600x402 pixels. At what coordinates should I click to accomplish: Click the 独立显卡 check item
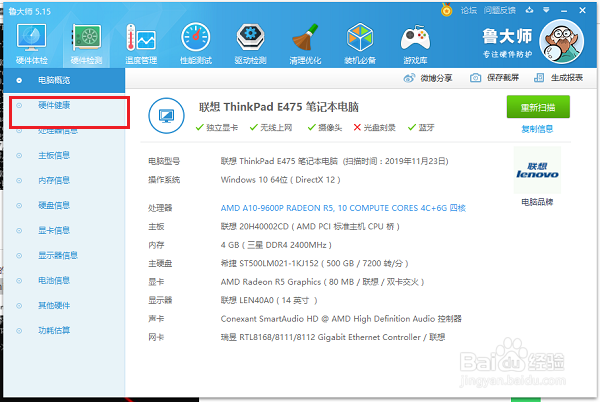click(x=217, y=128)
